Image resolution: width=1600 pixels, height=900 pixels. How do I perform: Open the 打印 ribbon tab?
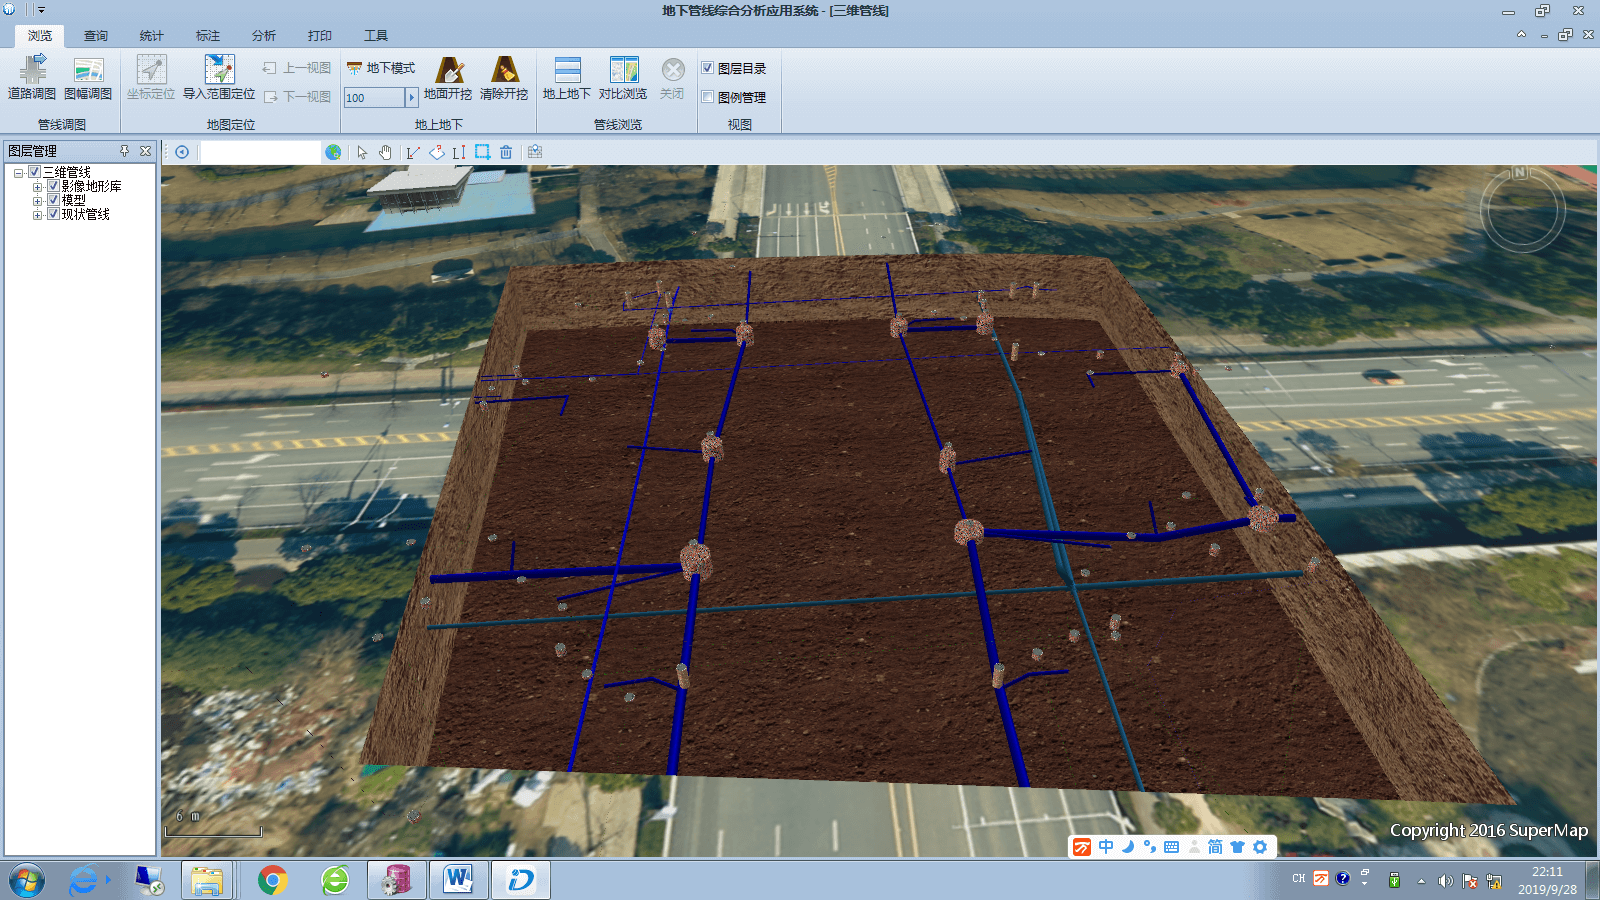[x=320, y=36]
